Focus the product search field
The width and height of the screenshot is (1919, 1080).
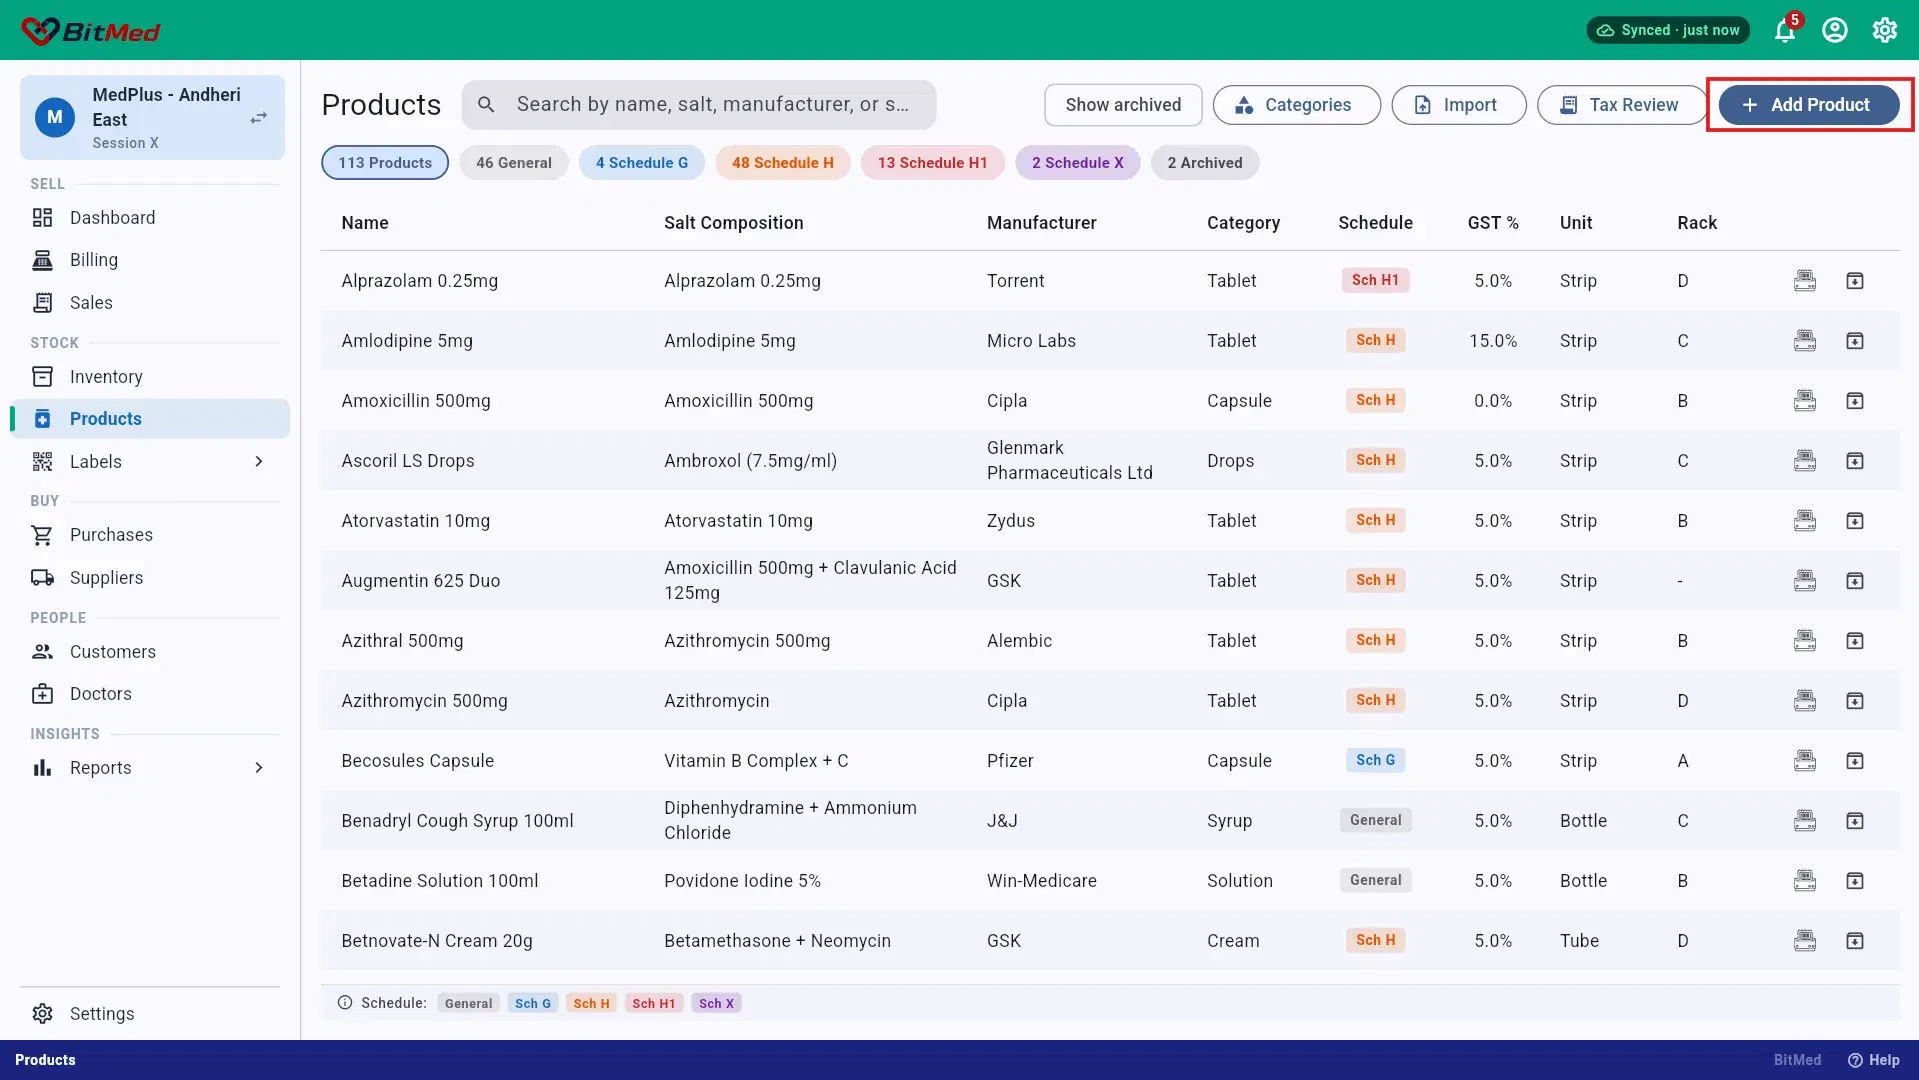click(x=699, y=105)
